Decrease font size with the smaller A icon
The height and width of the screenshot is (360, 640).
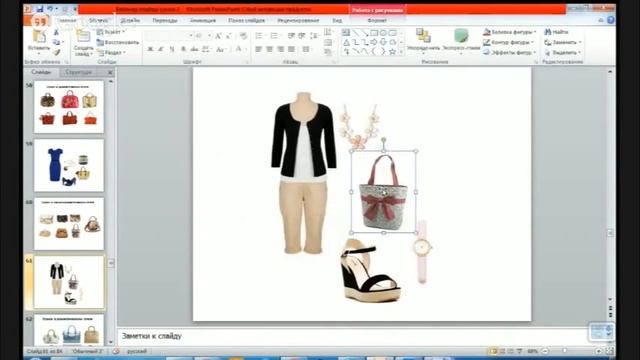click(x=229, y=36)
